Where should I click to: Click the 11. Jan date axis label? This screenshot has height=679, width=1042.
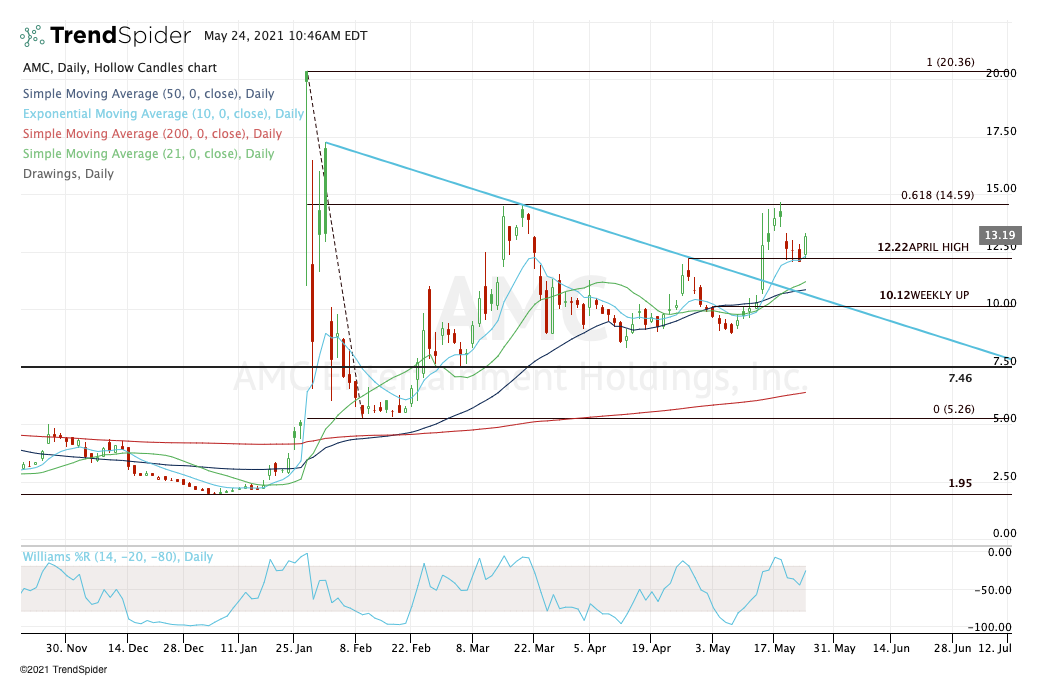238,648
